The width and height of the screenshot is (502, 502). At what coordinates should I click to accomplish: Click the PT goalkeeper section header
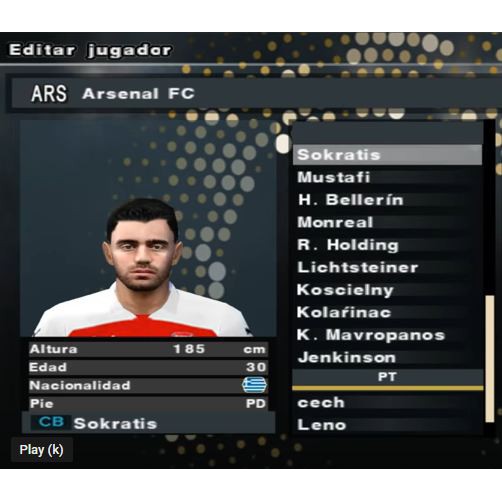pyautogui.click(x=388, y=377)
